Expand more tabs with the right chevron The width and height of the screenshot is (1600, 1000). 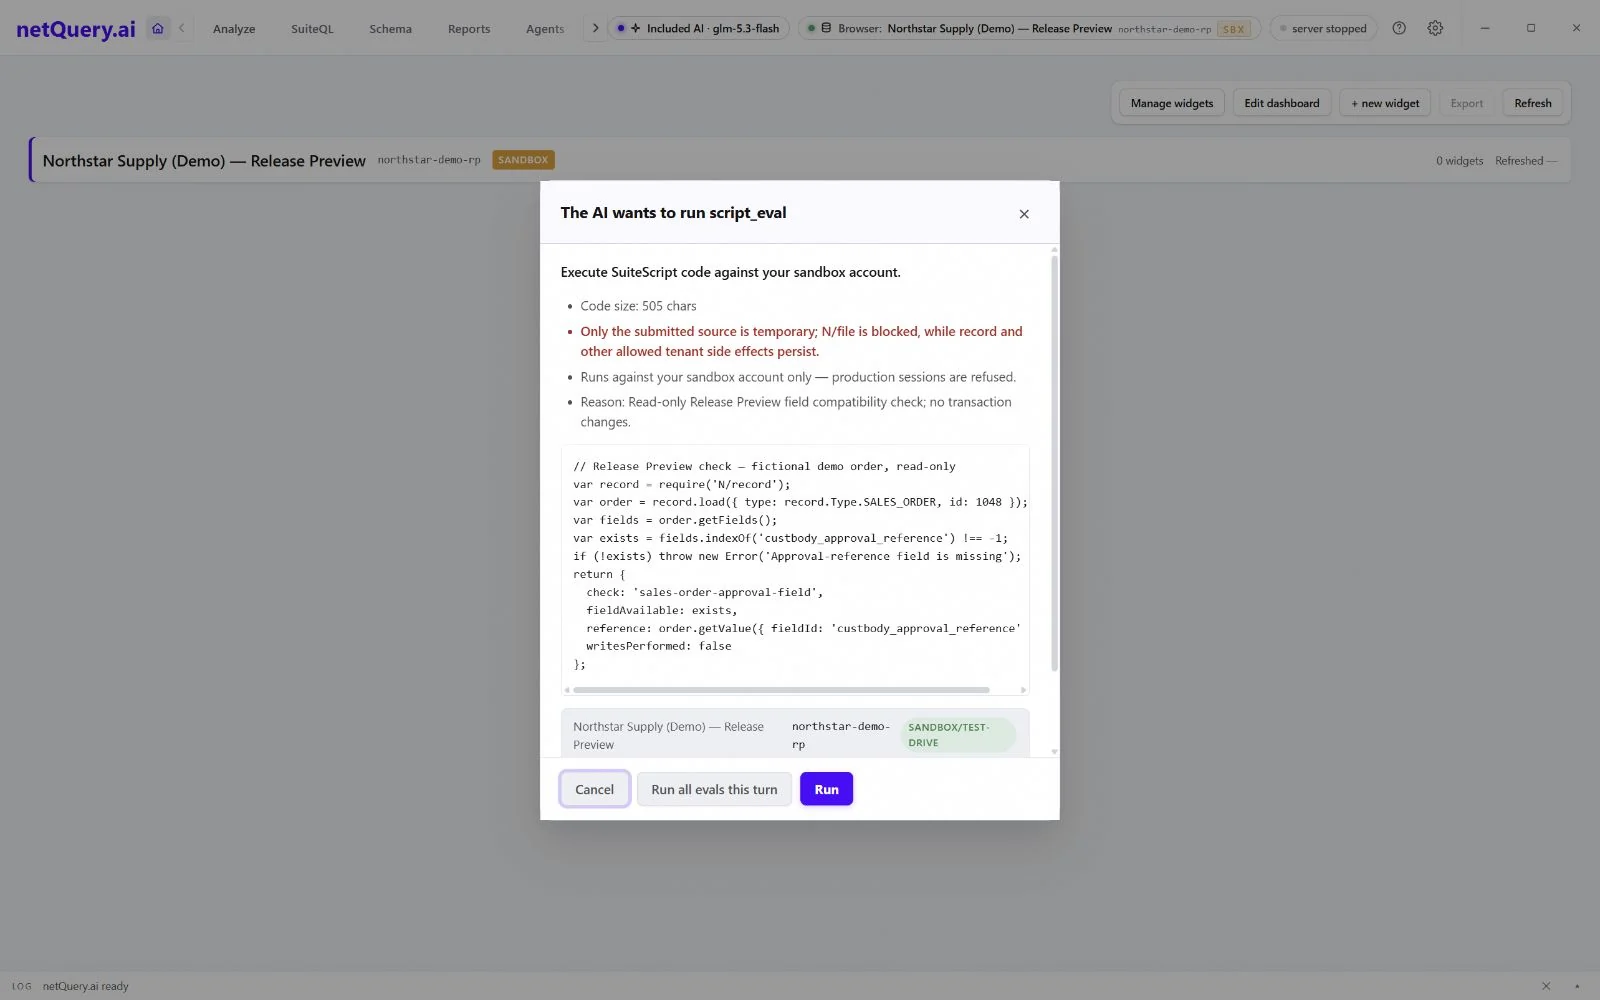pos(595,28)
